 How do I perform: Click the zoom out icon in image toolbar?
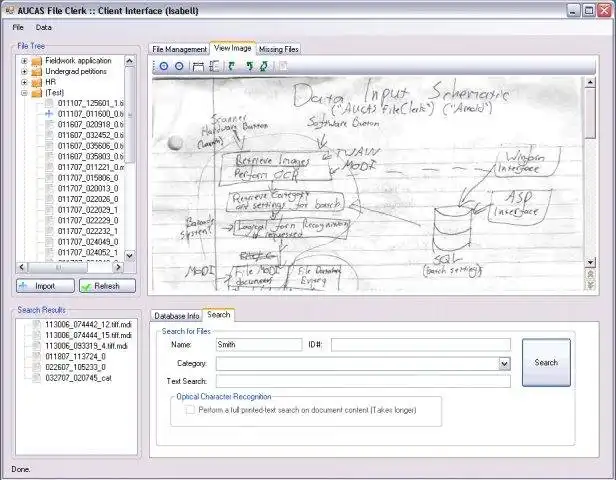point(179,66)
